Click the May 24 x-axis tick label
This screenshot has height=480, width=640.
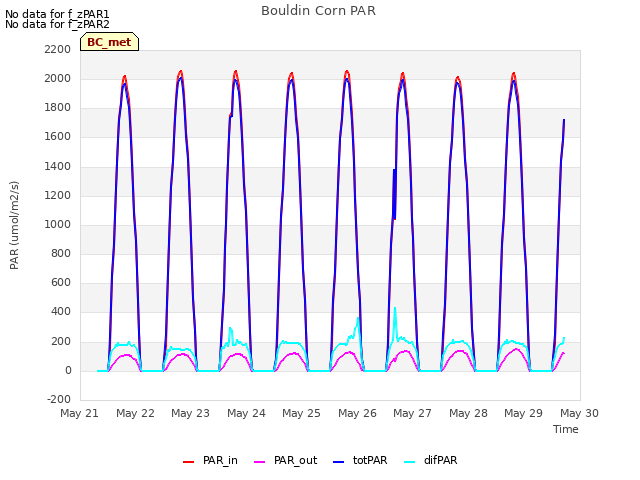(246, 413)
